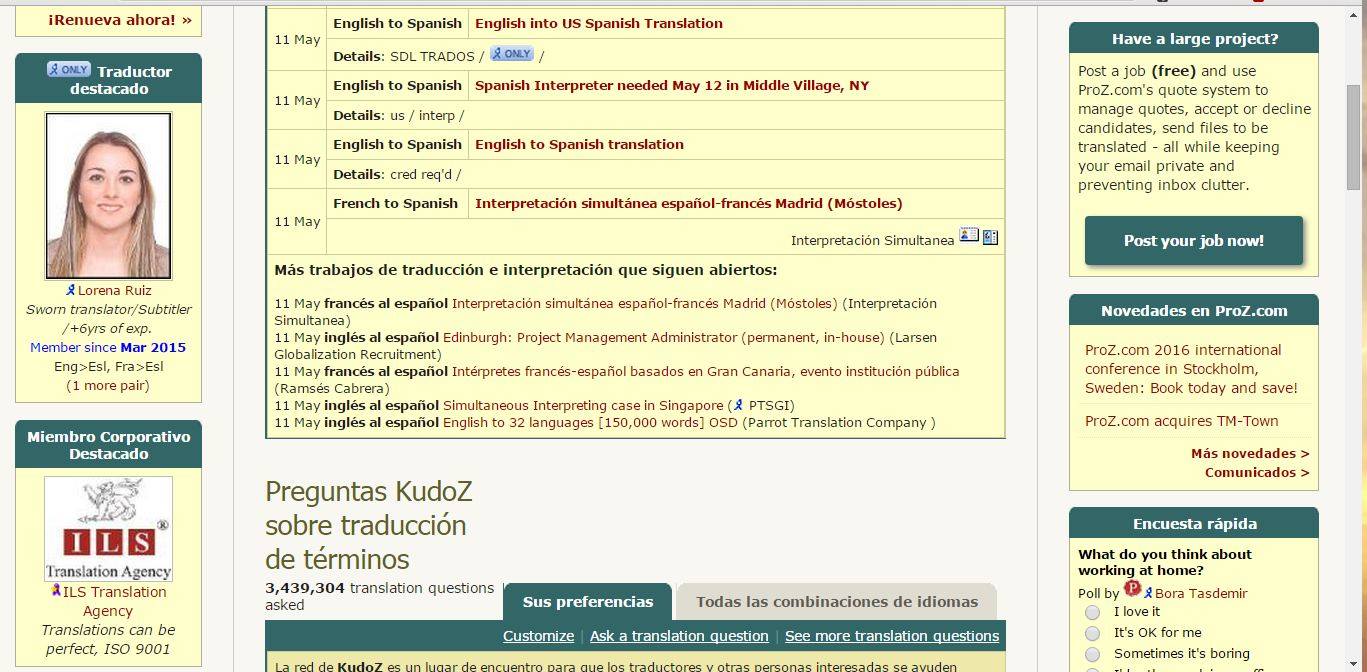Screen dimensions: 1367x672
Task: Click the ONLY badge in the Traductor destacado header
Action: (x=68, y=70)
